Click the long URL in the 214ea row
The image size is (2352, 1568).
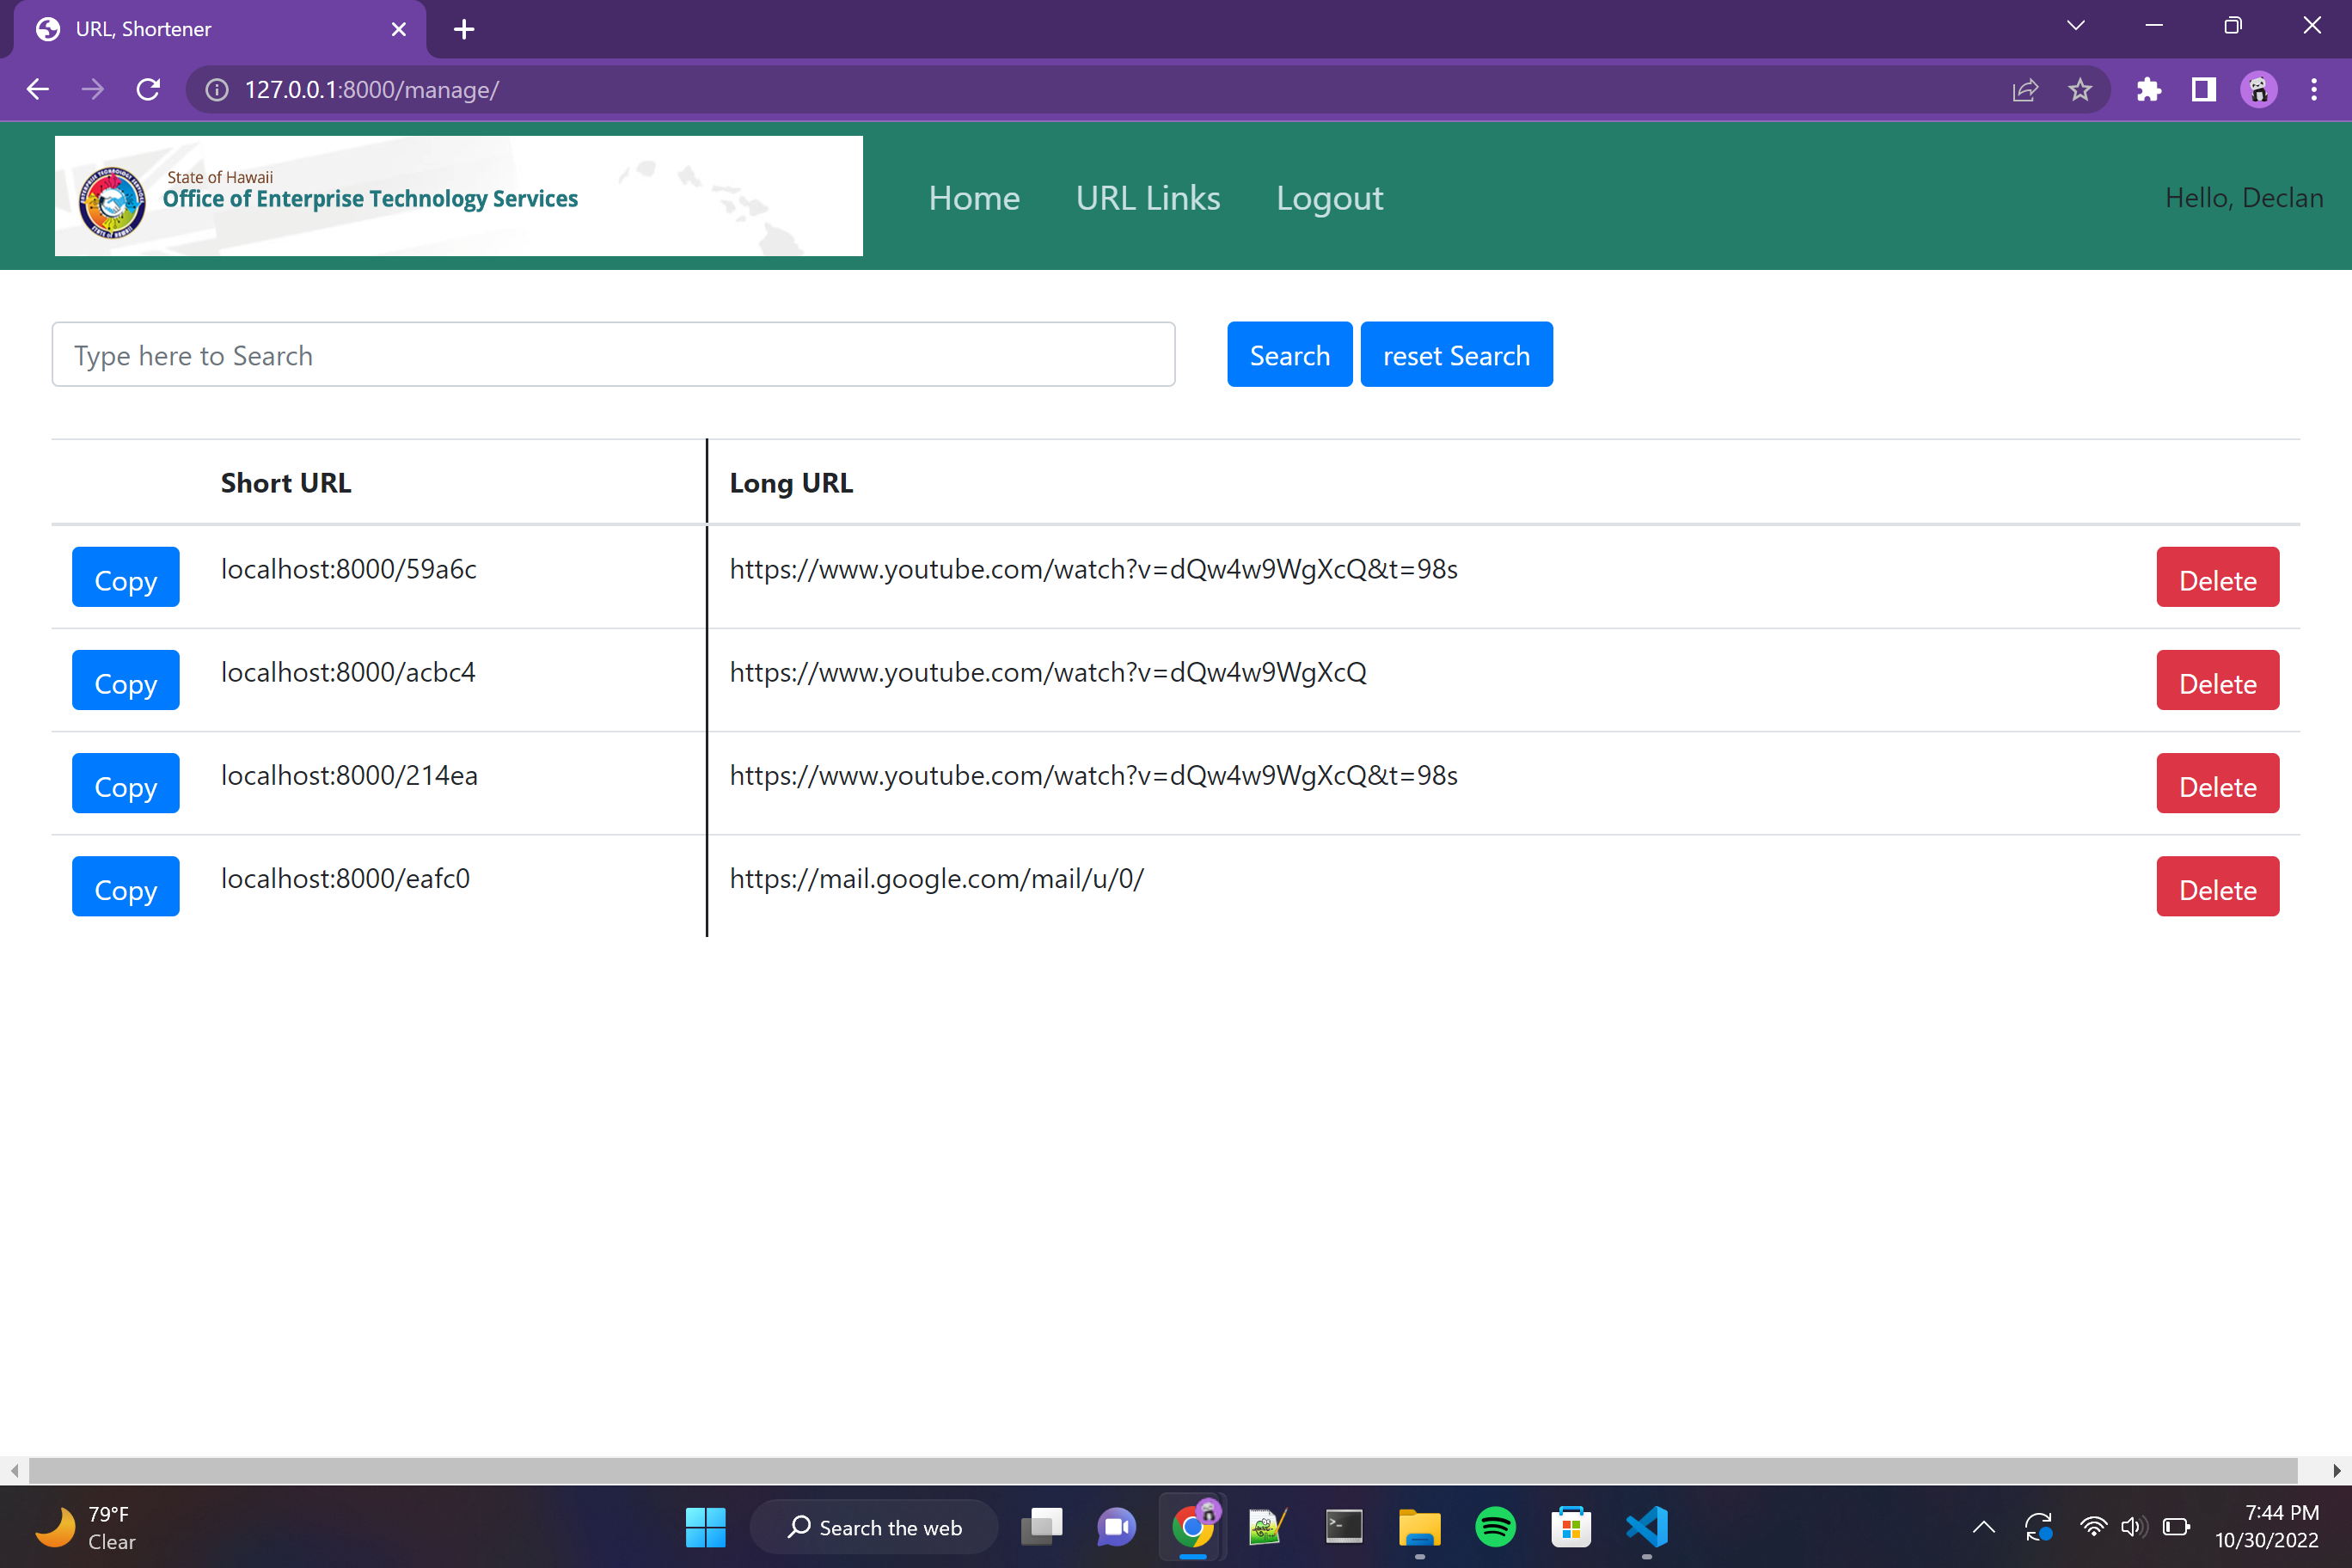1093,775
